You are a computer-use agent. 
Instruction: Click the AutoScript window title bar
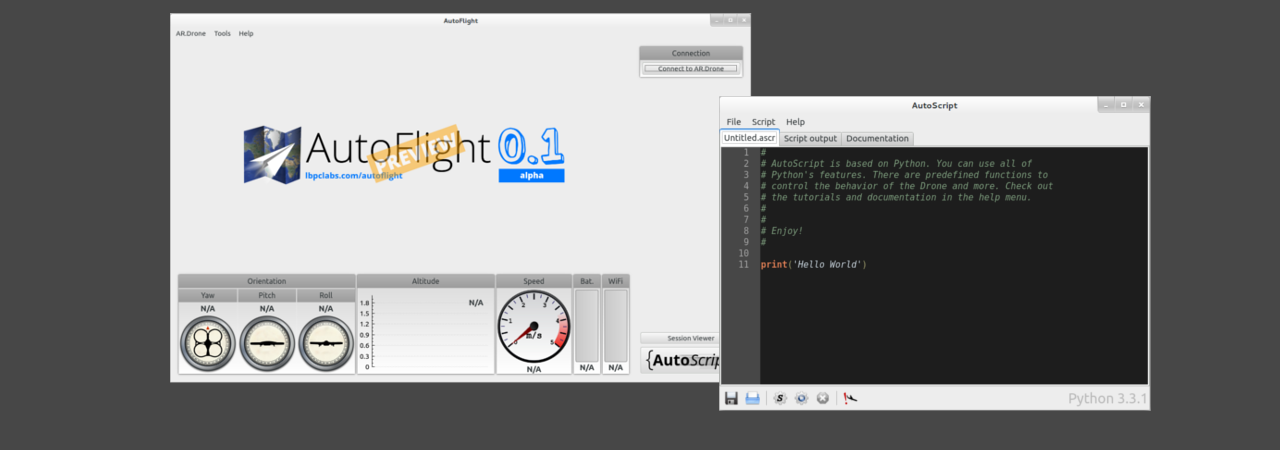click(934, 105)
